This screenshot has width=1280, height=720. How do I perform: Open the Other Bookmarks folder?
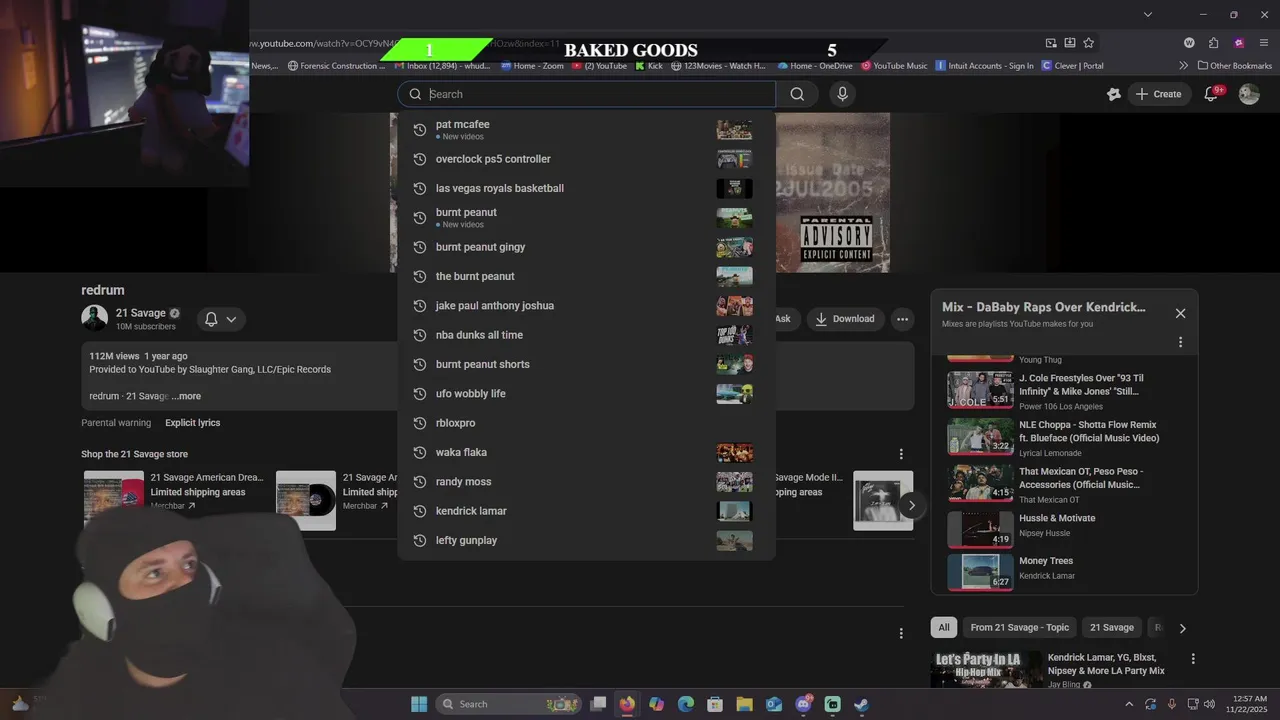click(1234, 66)
